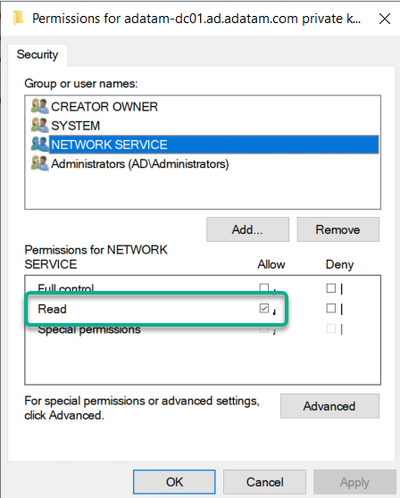
Task: Click Deny checkbox for Special permissions
Action: (331, 329)
